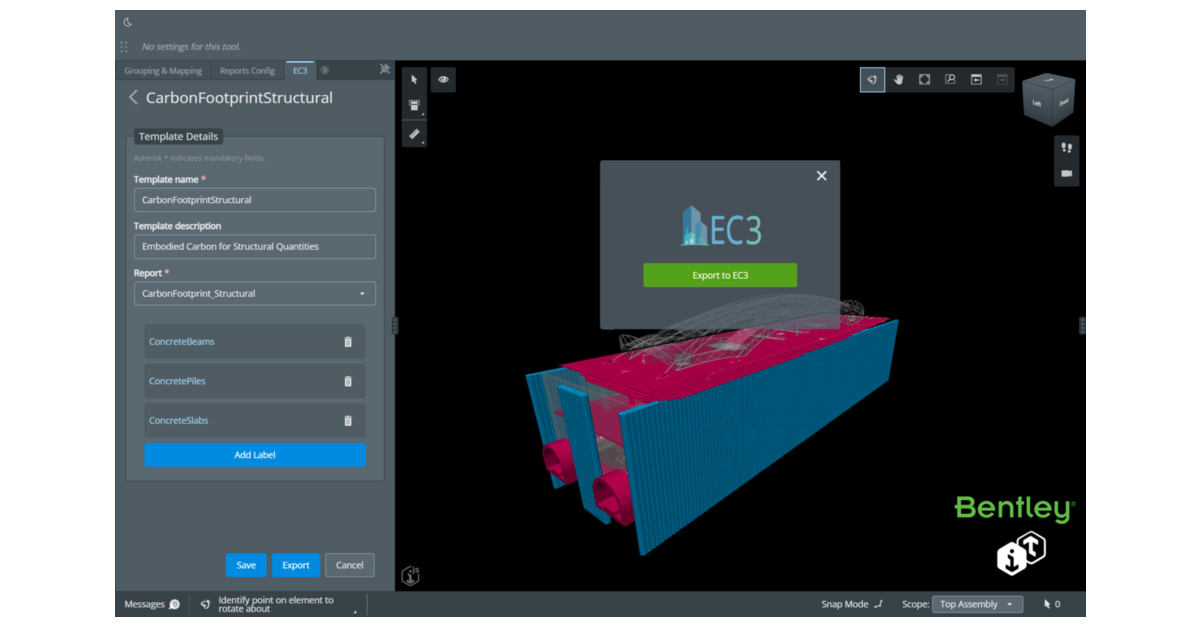The height and width of the screenshot is (627, 1200).
Task: Open the Reports Config tab
Action: pyautogui.click(x=246, y=70)
